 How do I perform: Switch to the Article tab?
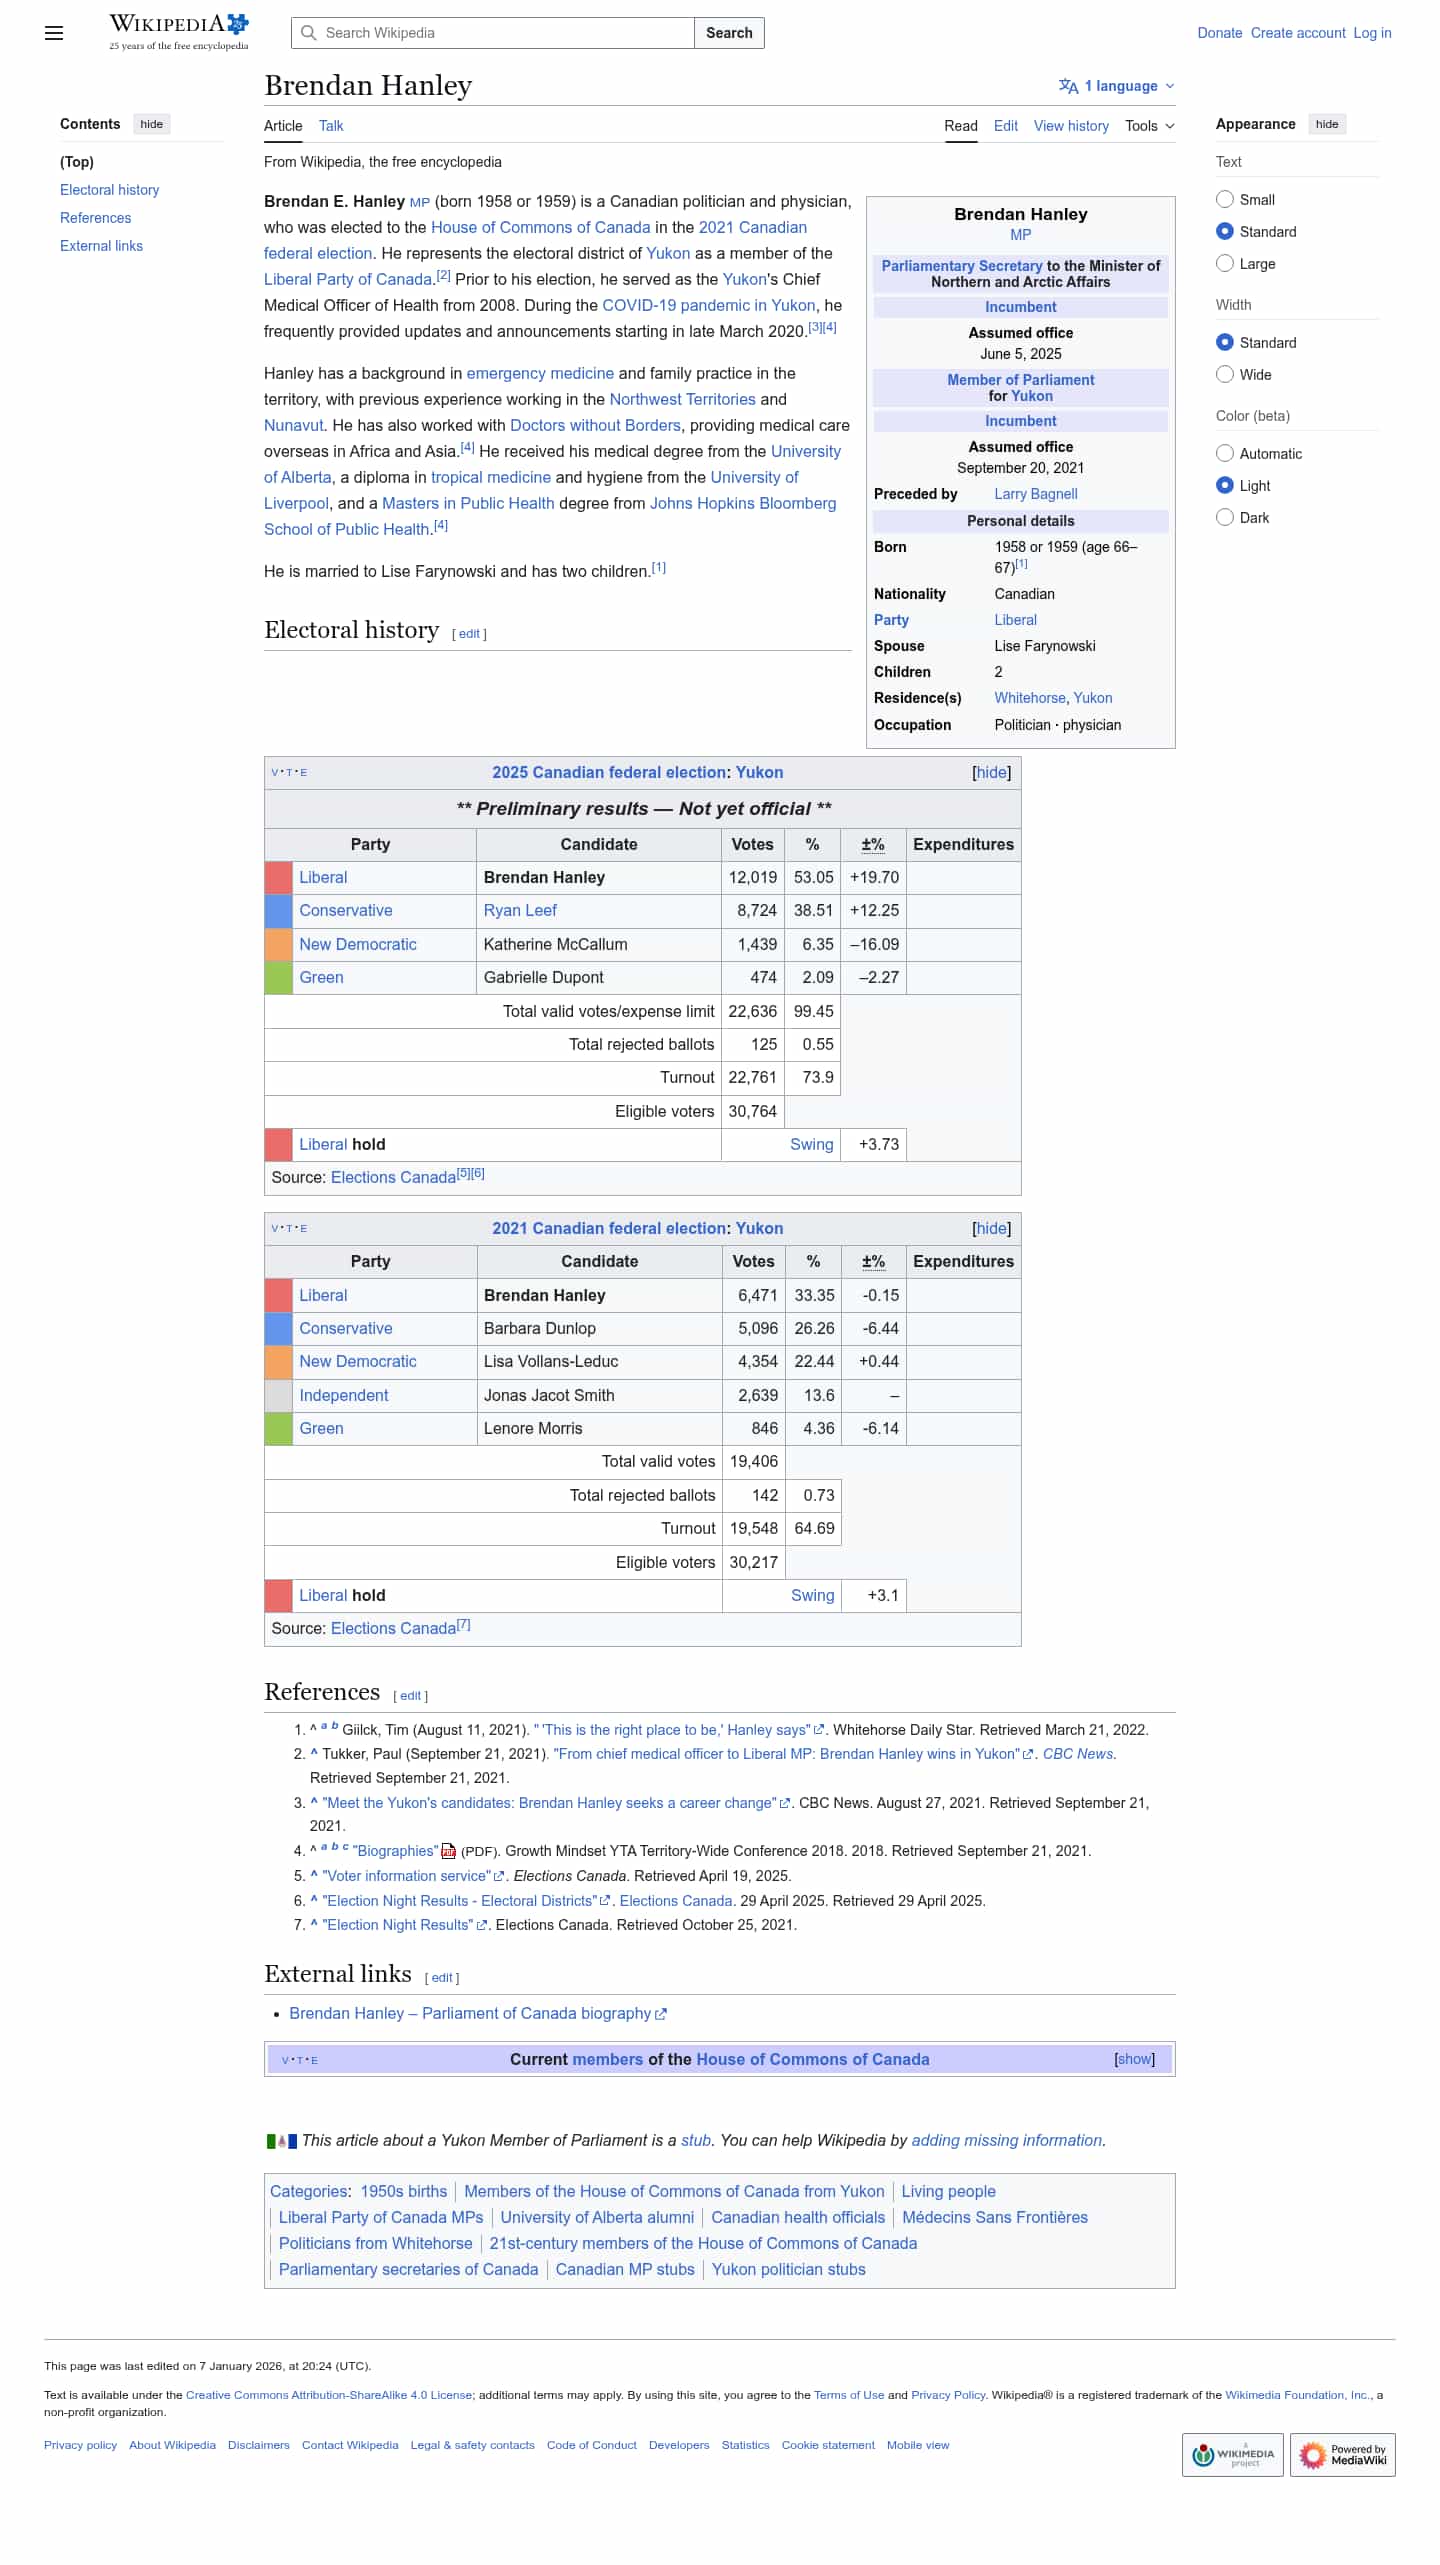pyautogui.click(x=283, y=126)
